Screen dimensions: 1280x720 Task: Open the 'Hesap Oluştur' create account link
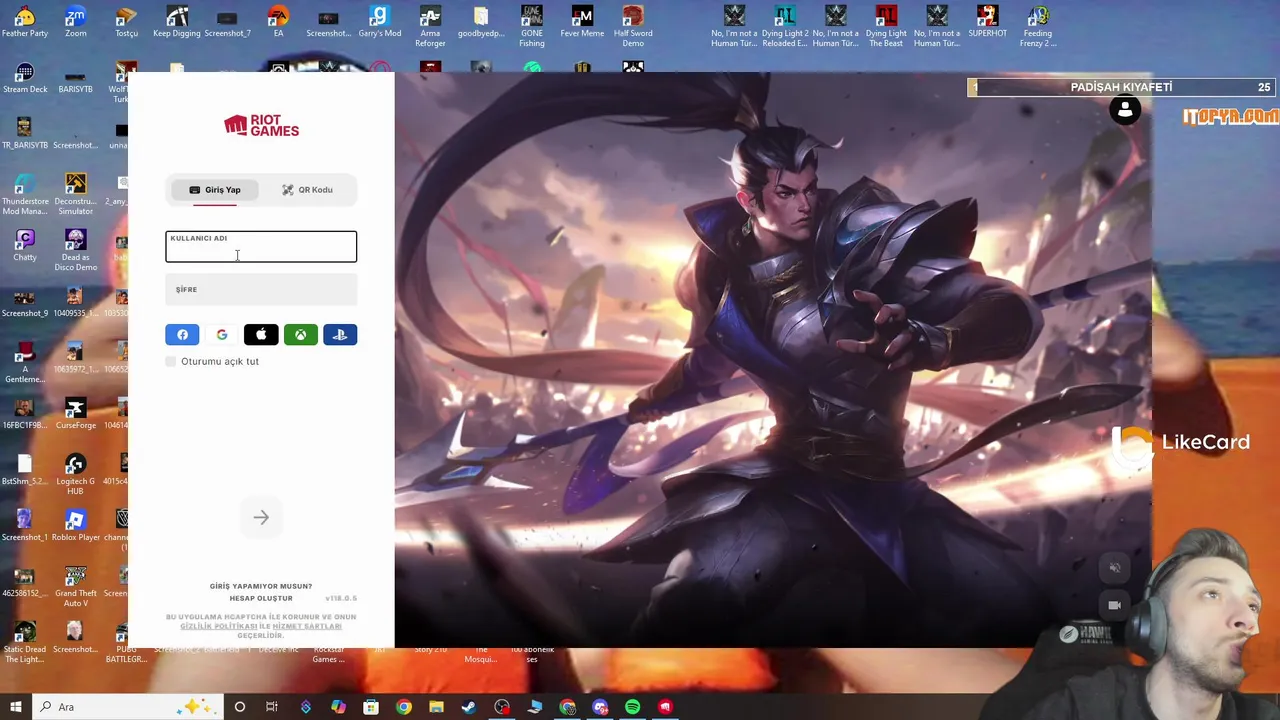pyautogui.click(x=261, y=598)
